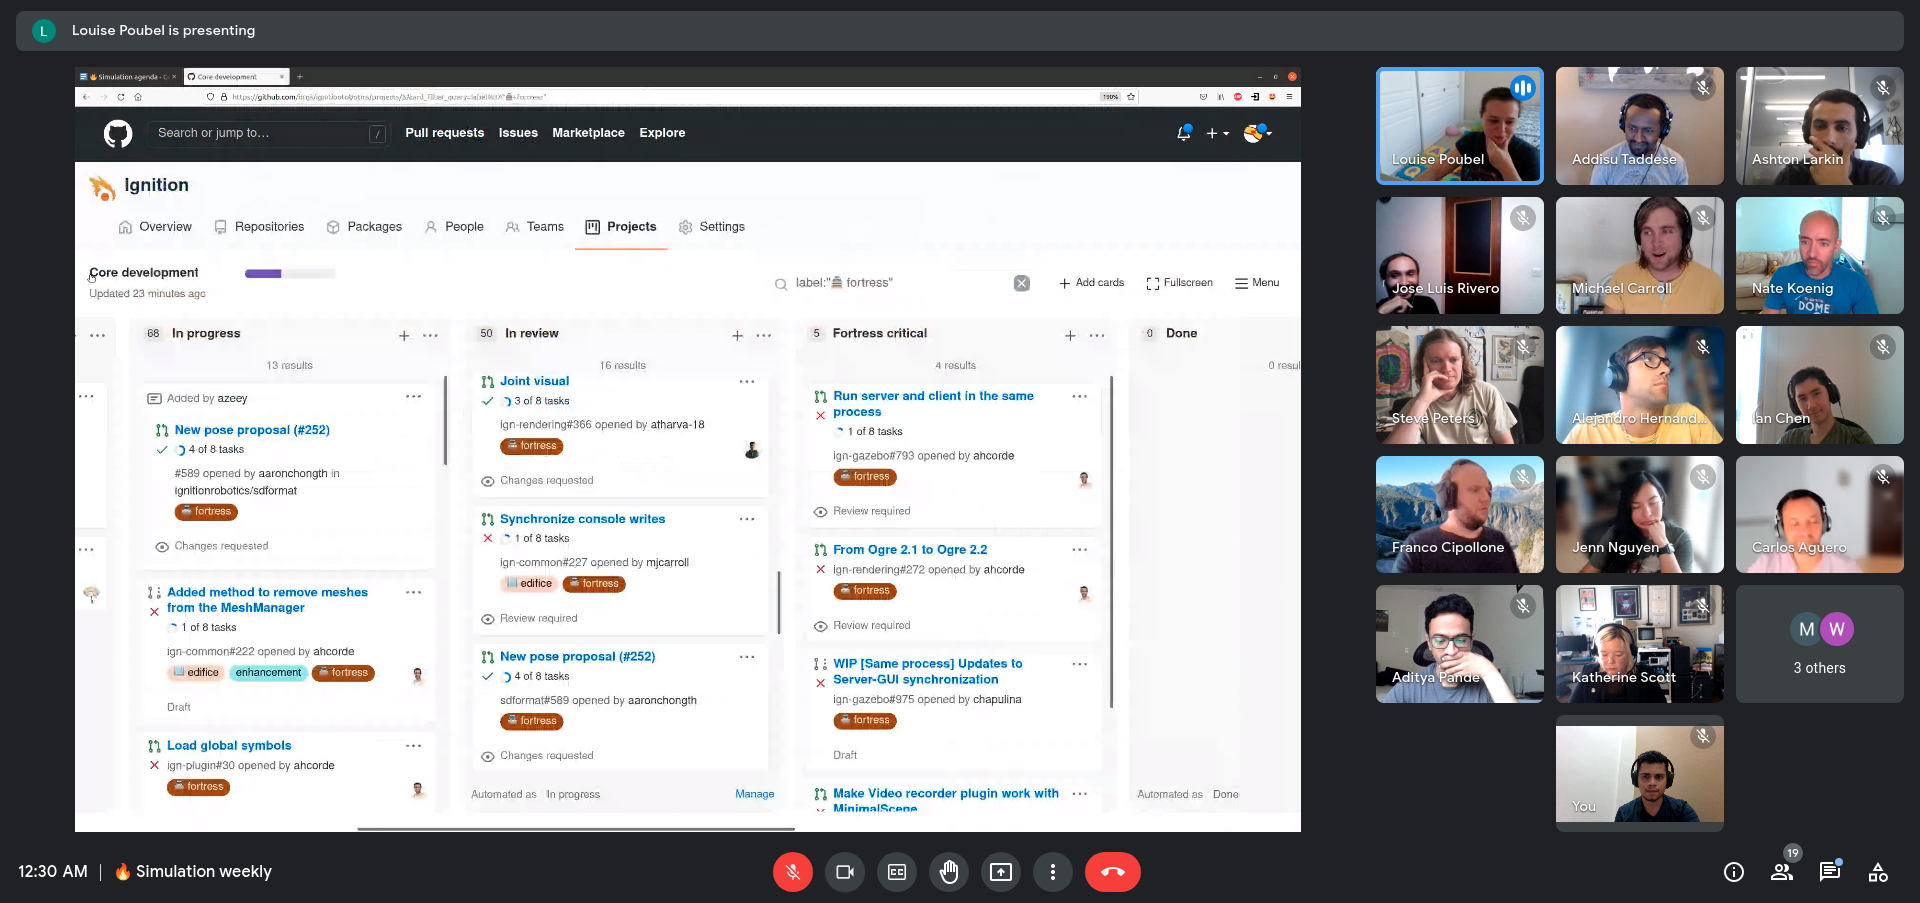Viewport: 1920px width, 903px height.
Task: Click the enhancement label on MeshManager card
Action: click(268, 673)
